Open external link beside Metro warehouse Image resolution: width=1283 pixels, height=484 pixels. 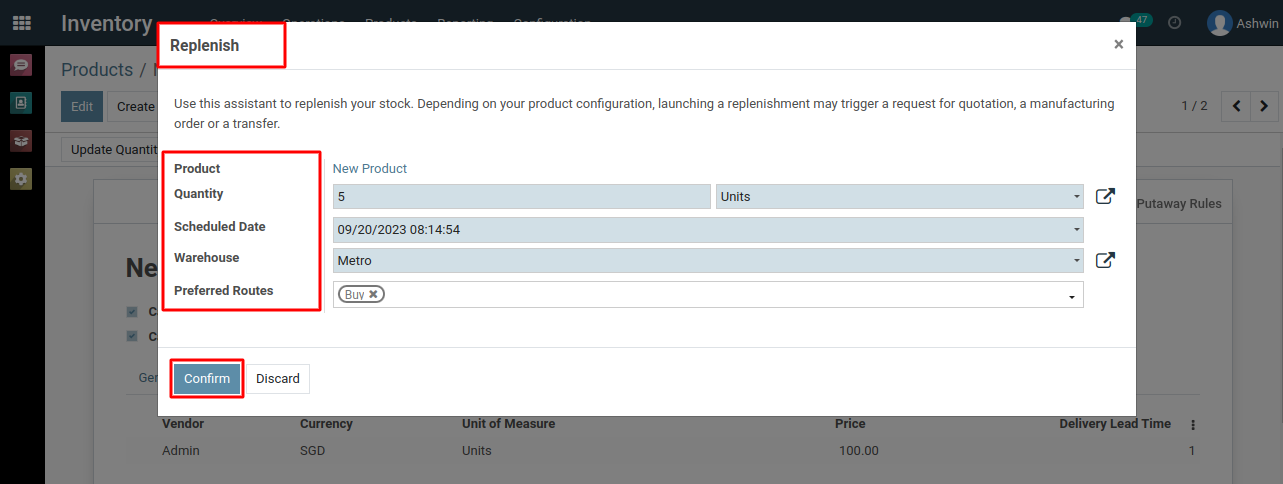coord(1105,261)
